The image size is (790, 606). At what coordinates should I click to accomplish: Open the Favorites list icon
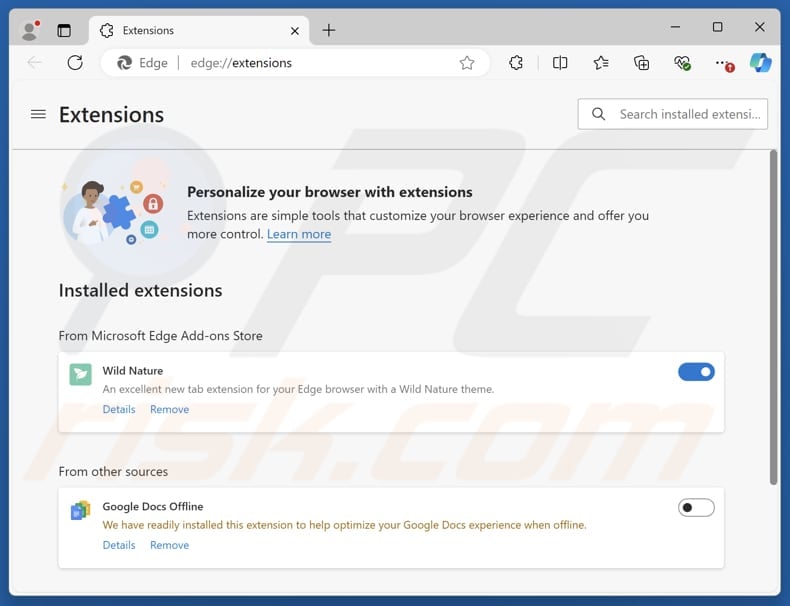[601, 63]
